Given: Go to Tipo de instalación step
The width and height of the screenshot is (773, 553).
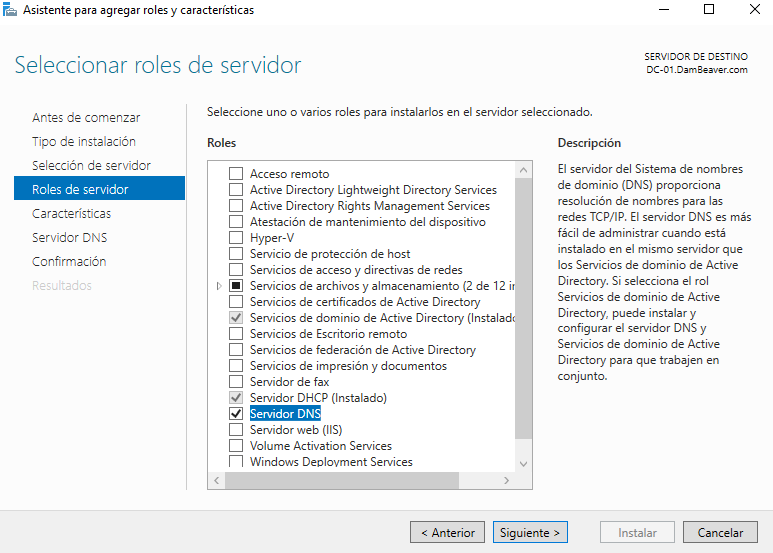Looking at the screenshot, I should pyautogui.click(x=84, y=141).
